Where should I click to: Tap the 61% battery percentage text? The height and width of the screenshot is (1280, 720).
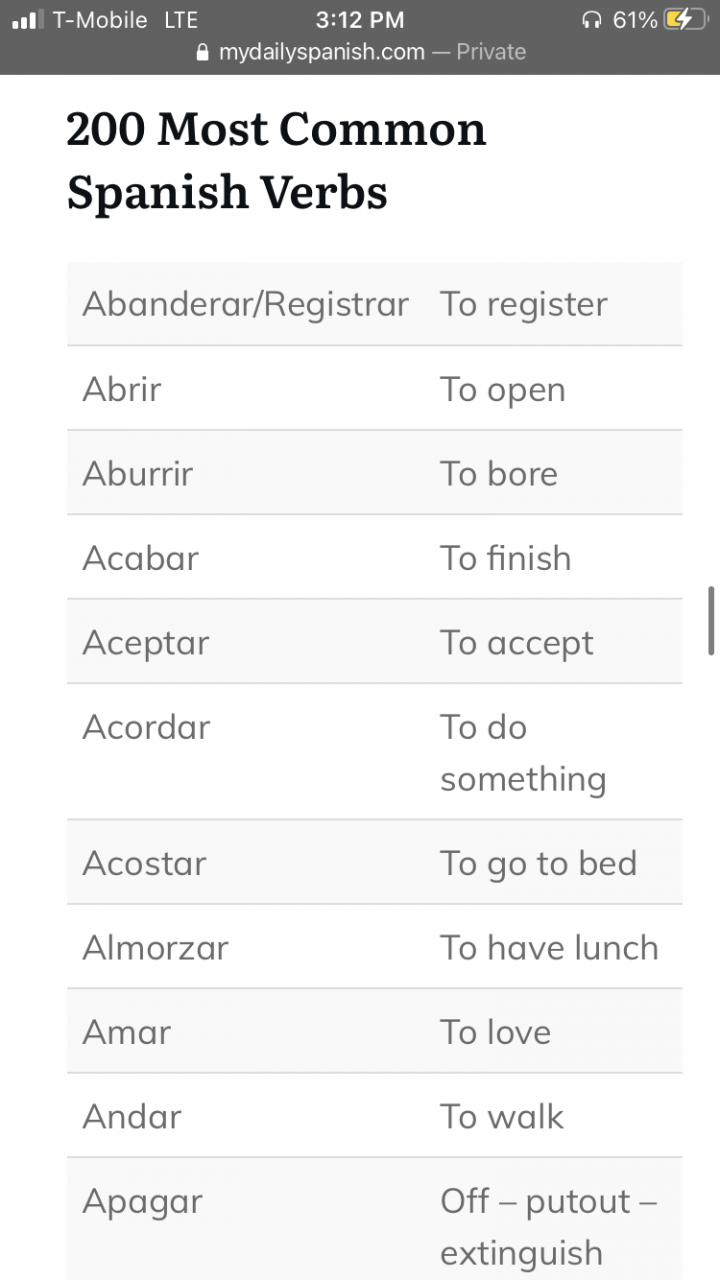click(x=634, y=20)
